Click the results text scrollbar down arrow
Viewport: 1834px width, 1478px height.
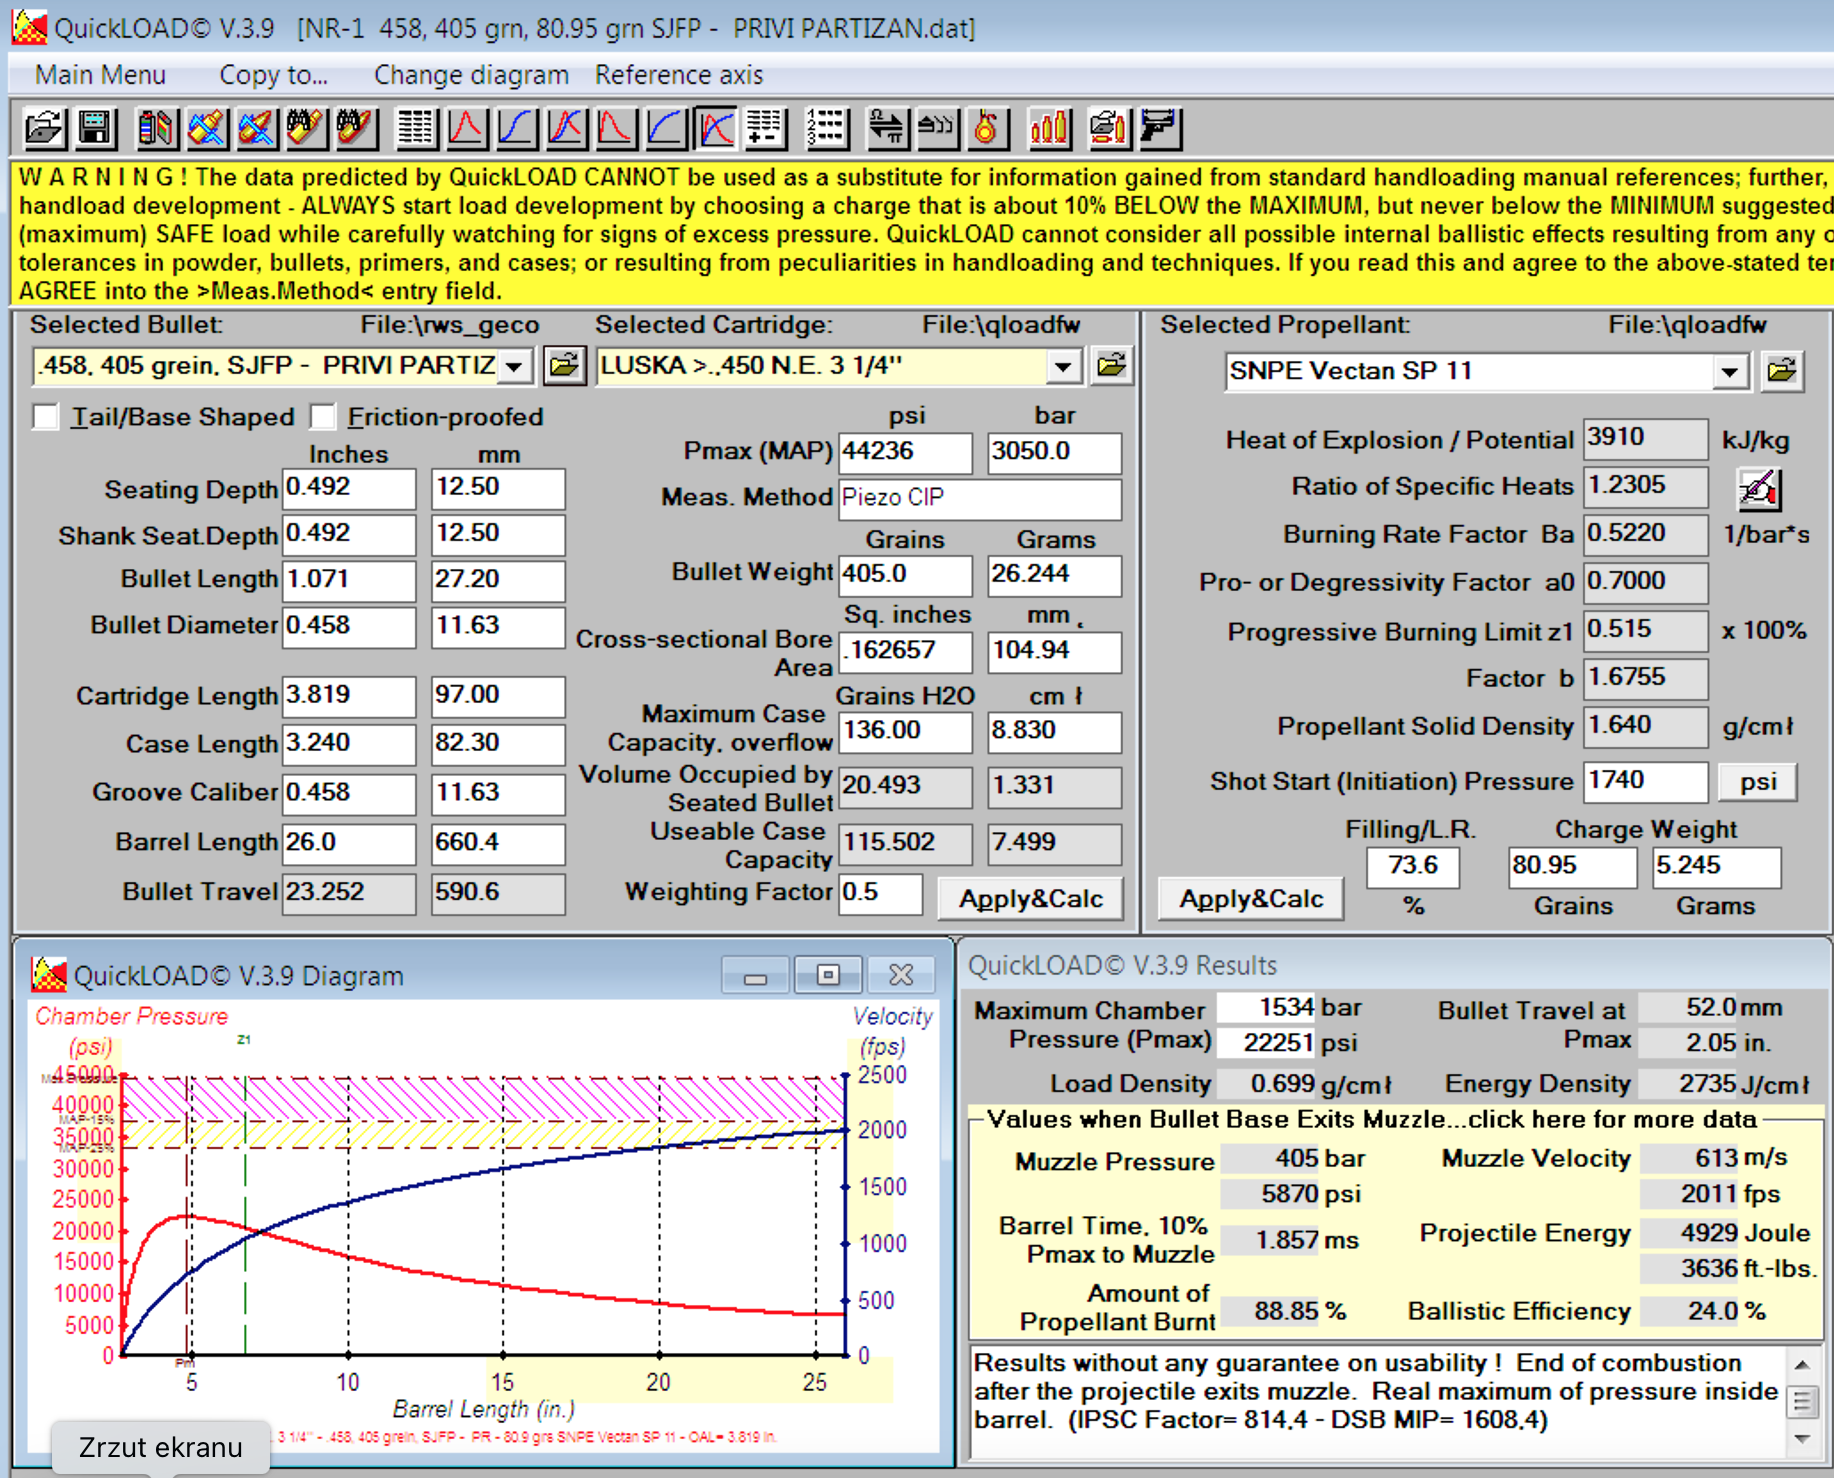pyautogui.click(x=1801, y=1440)
